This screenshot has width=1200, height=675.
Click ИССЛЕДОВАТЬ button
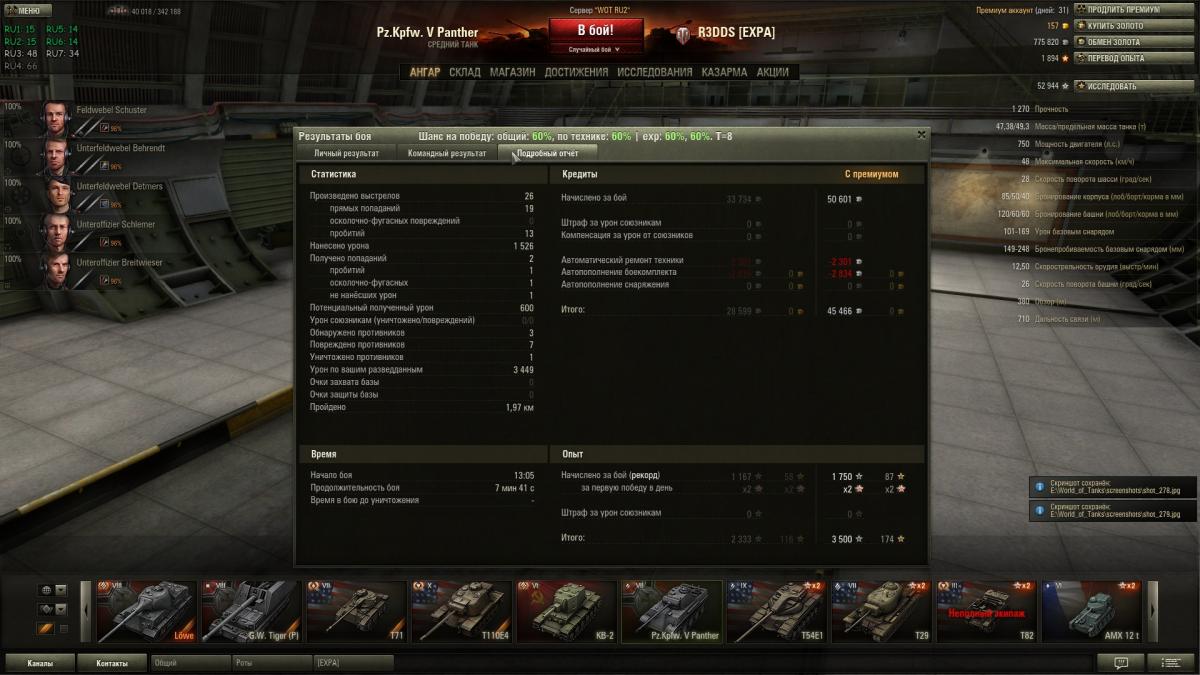click(x=1134, y=86)
